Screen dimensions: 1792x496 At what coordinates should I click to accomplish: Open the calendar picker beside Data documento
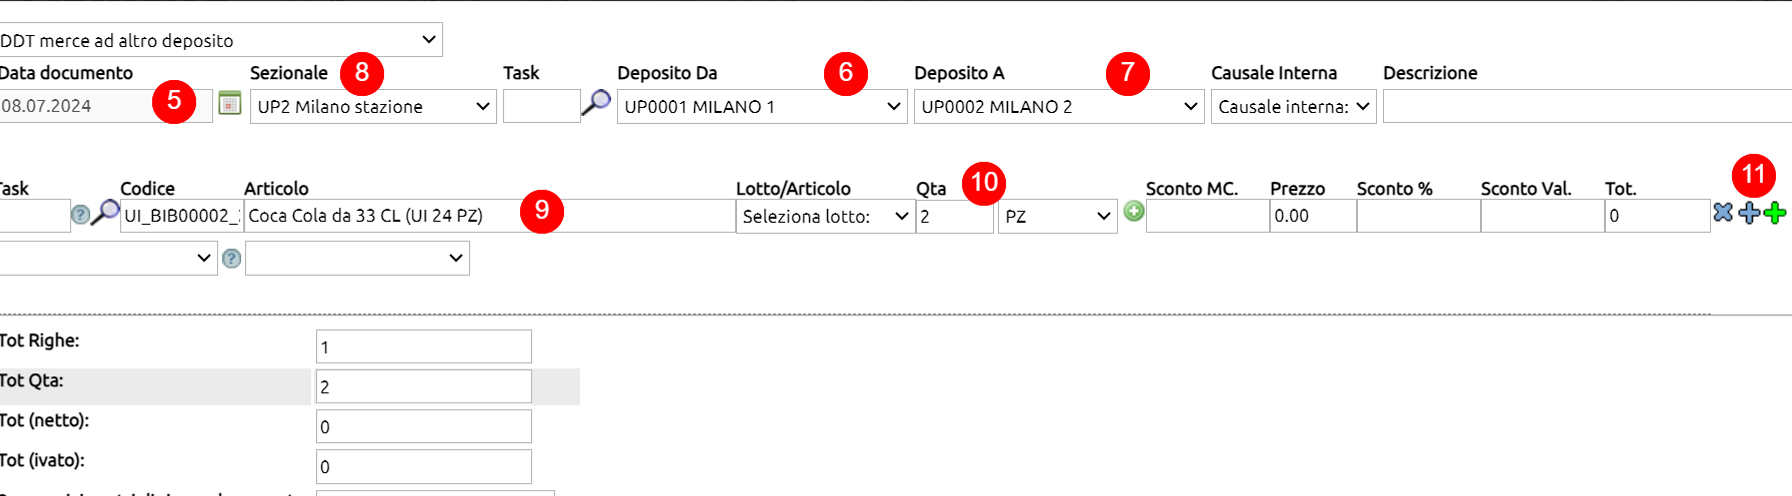(x=230, y=103)
